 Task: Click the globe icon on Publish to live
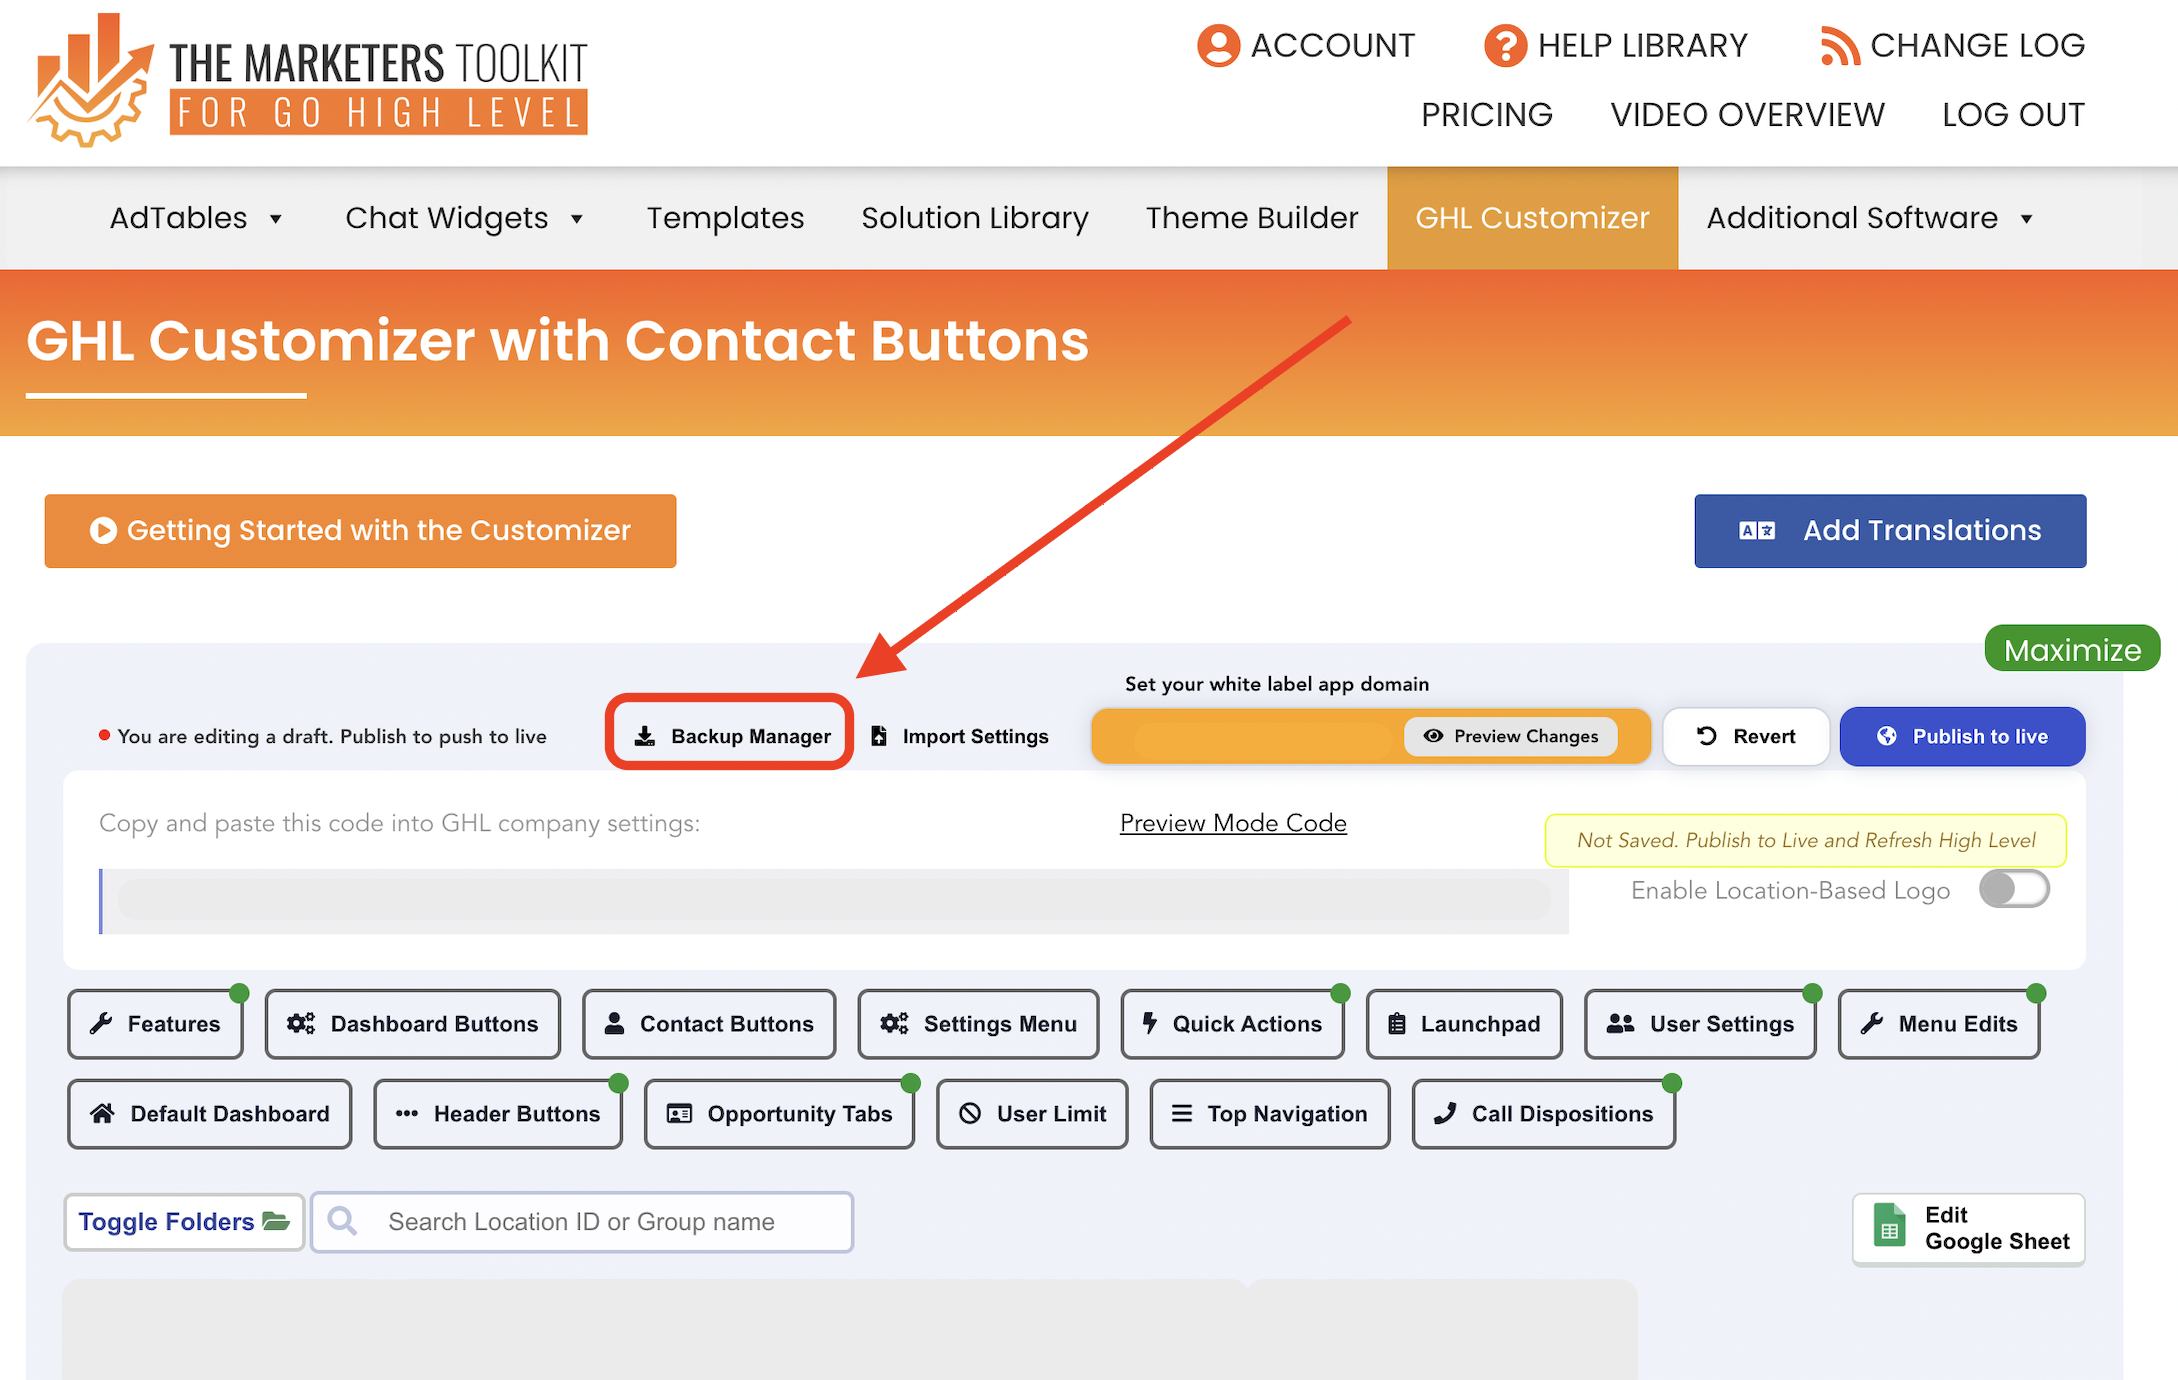pos(1887,736)
